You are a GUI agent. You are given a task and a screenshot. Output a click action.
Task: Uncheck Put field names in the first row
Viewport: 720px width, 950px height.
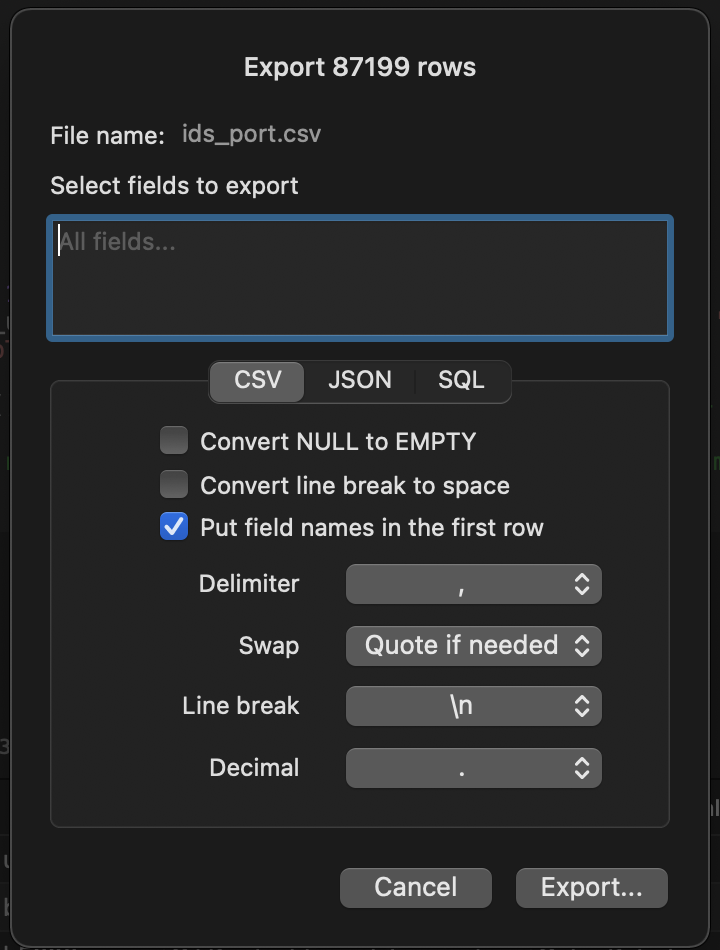(174, 526)
